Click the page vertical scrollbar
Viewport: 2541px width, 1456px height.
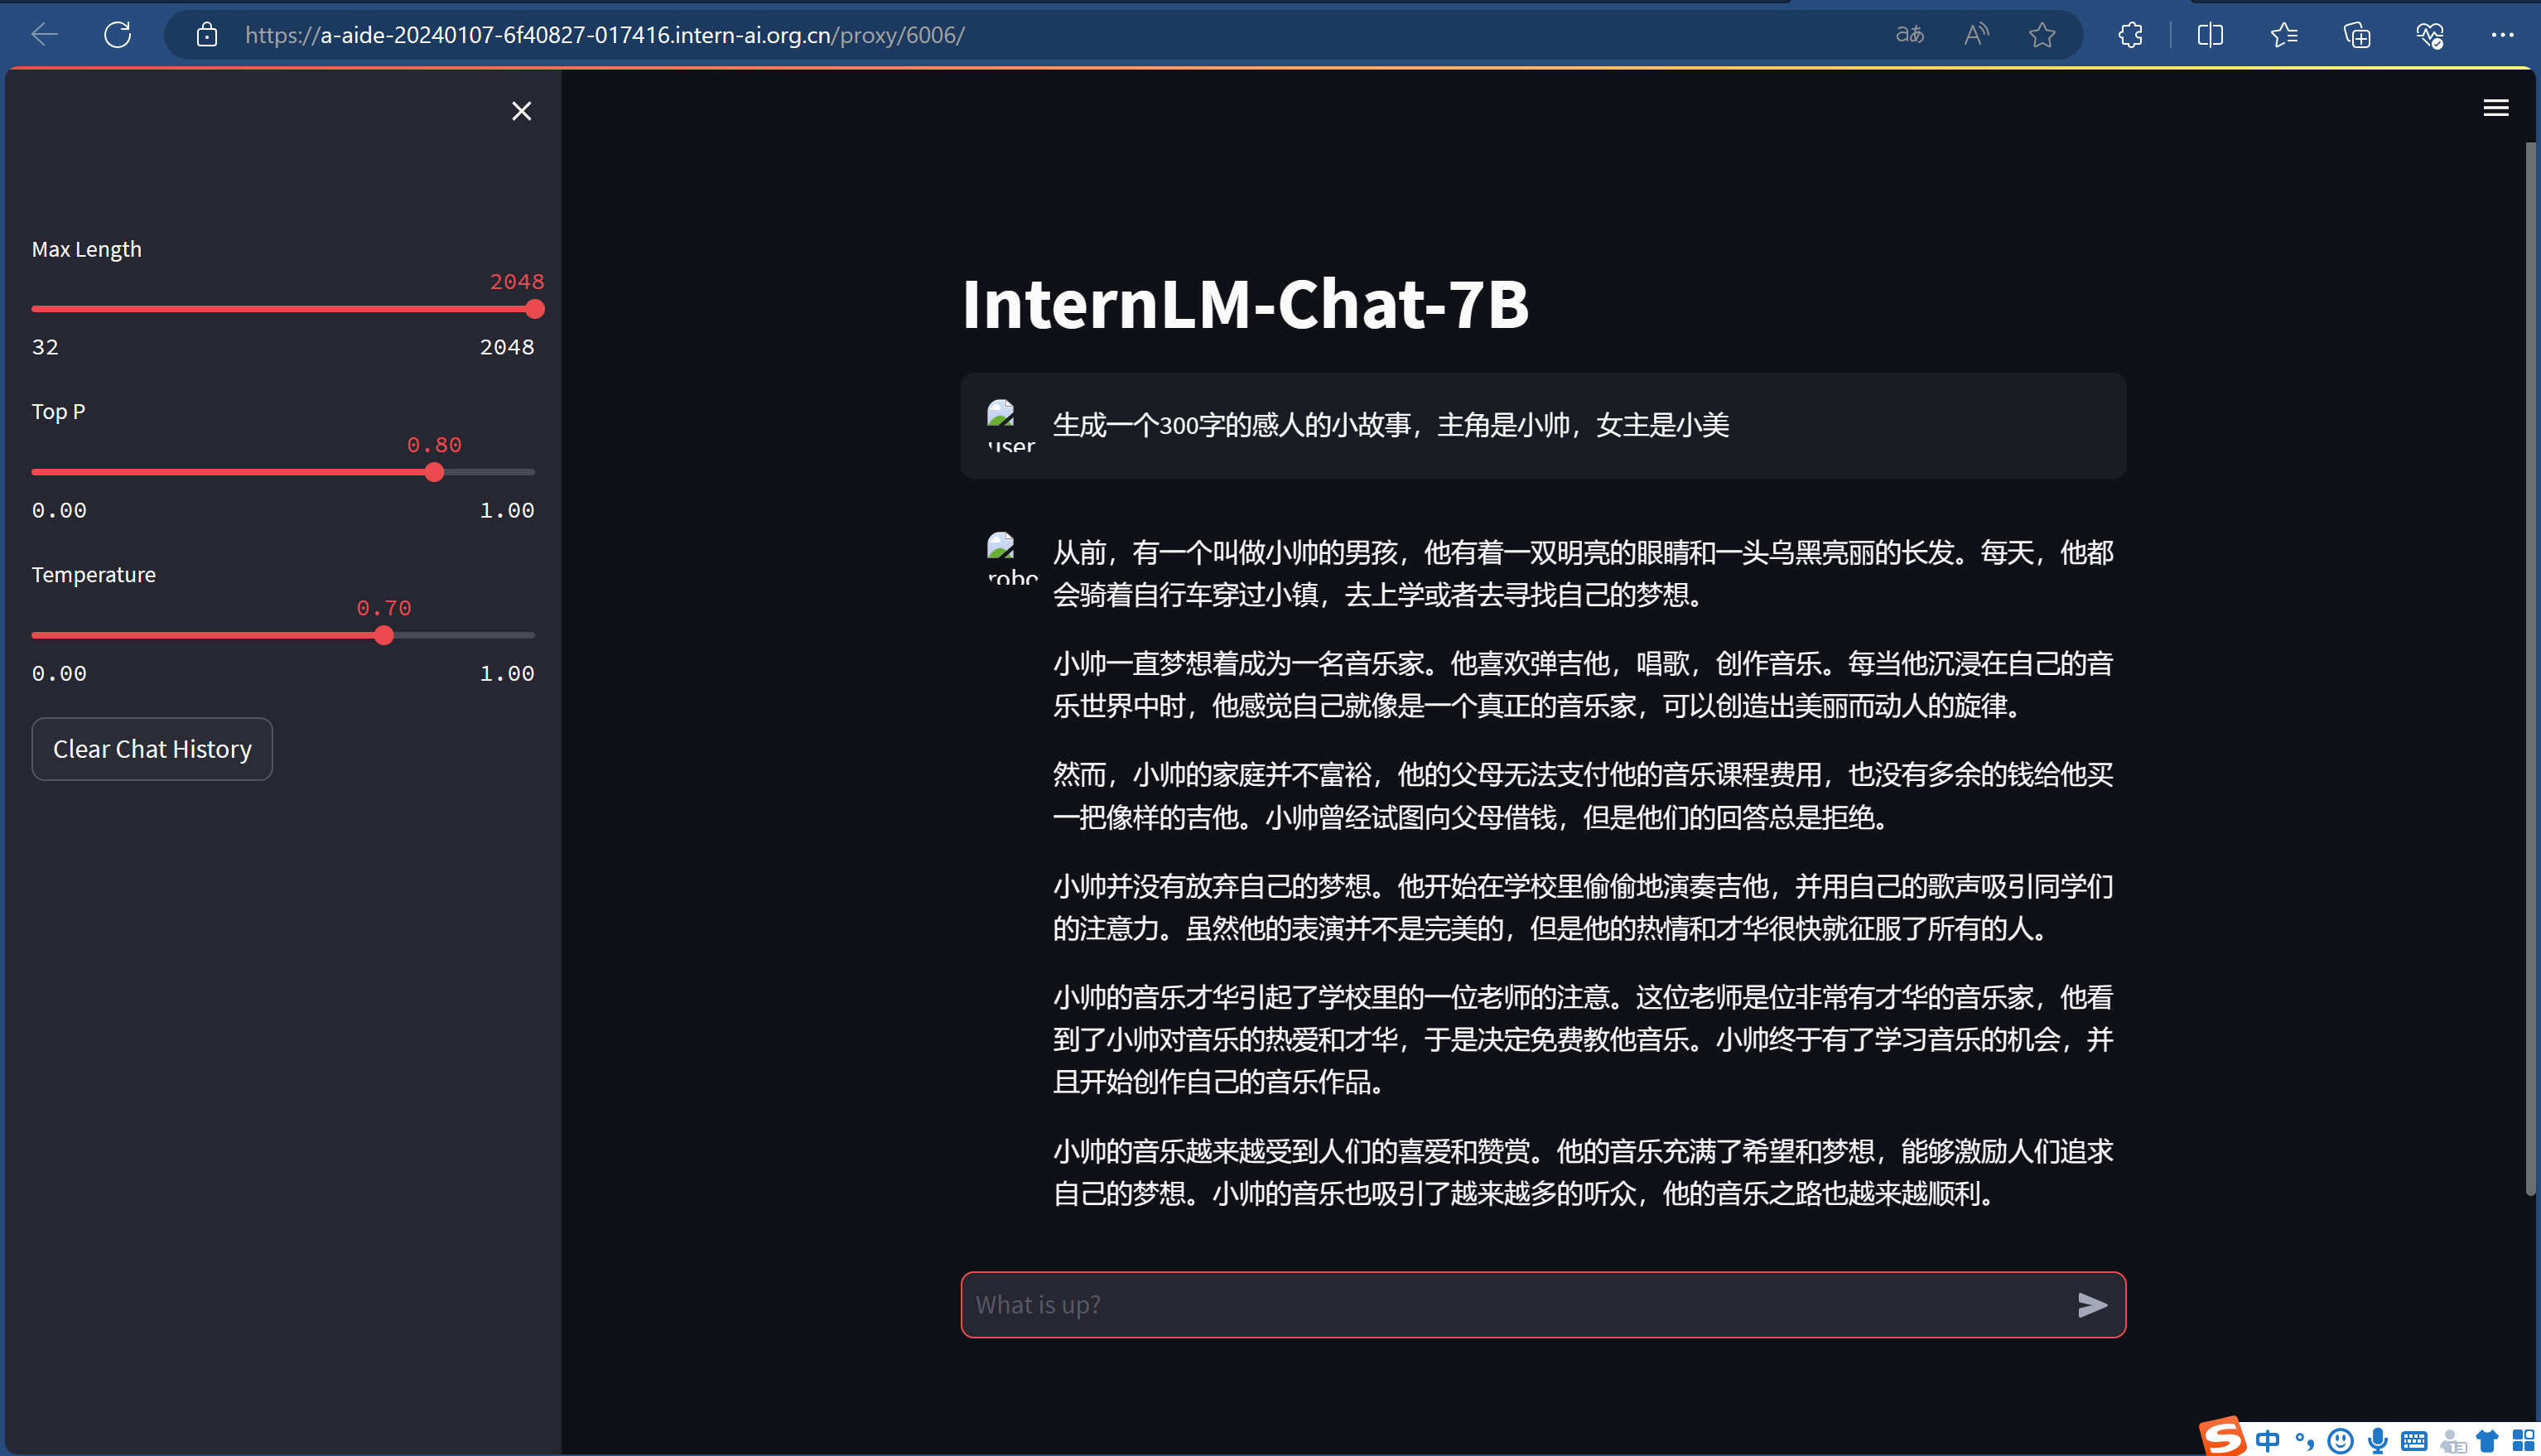[x=2530, y=670]
